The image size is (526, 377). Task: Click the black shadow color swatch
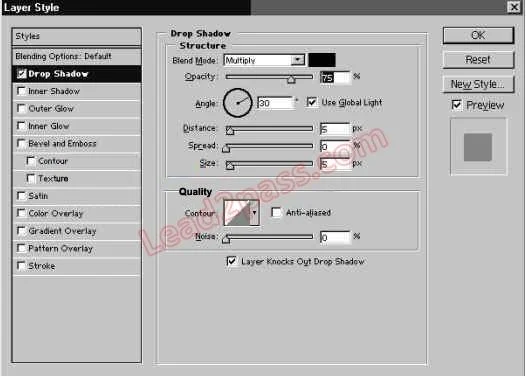tap(322, 60)
